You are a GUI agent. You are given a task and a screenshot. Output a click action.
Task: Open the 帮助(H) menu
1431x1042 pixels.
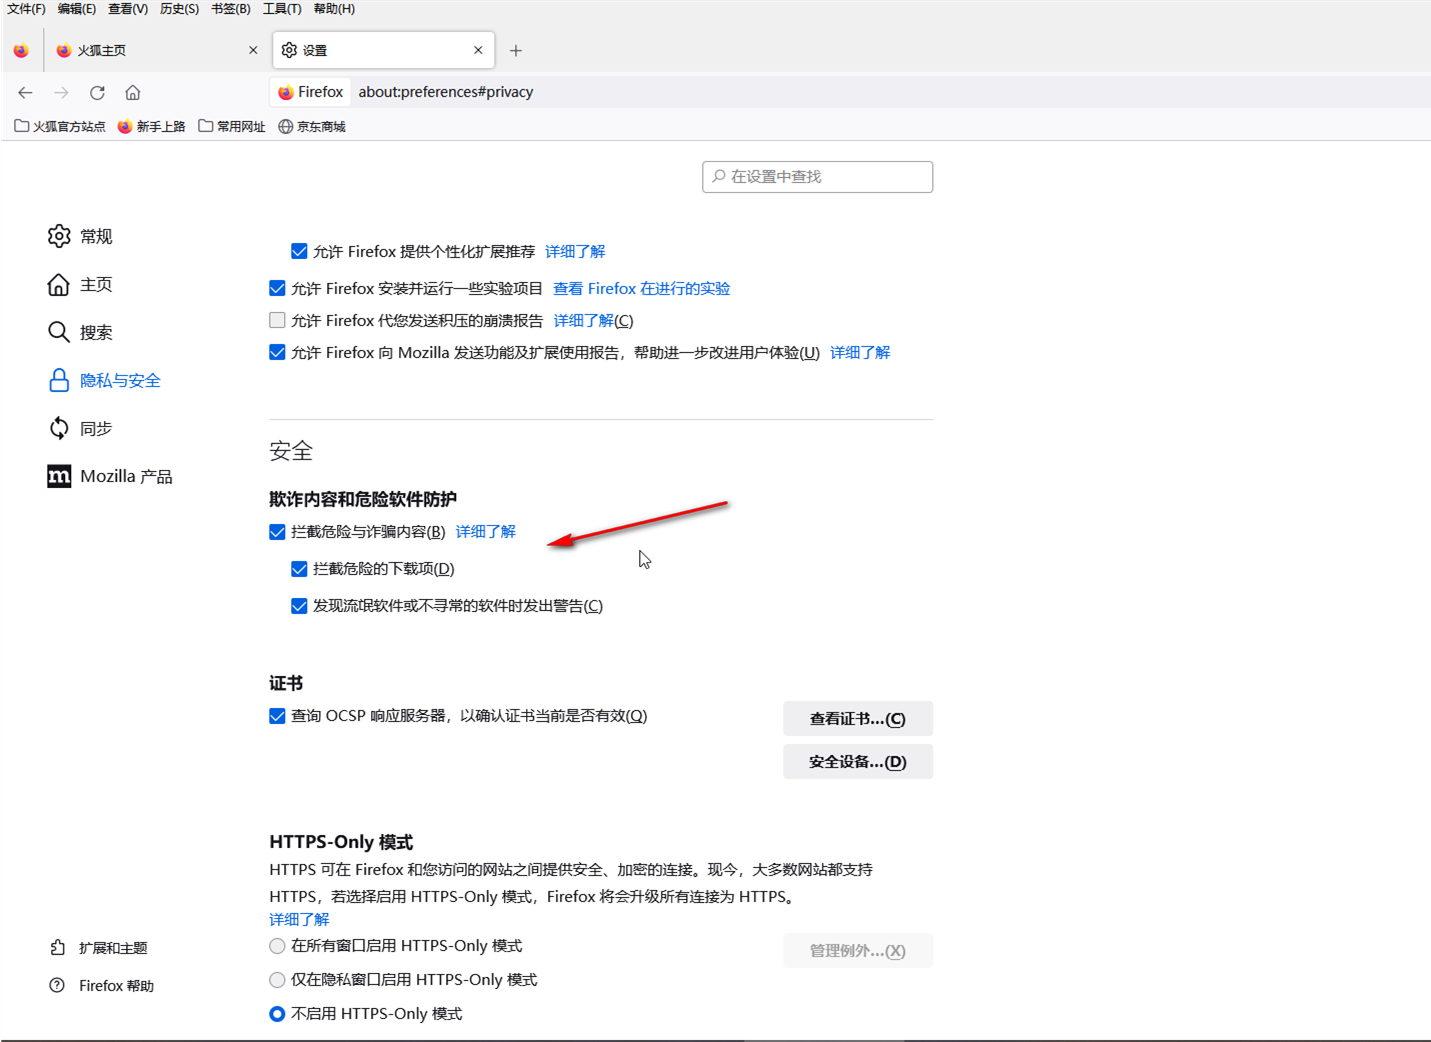[x=334, y=9]
